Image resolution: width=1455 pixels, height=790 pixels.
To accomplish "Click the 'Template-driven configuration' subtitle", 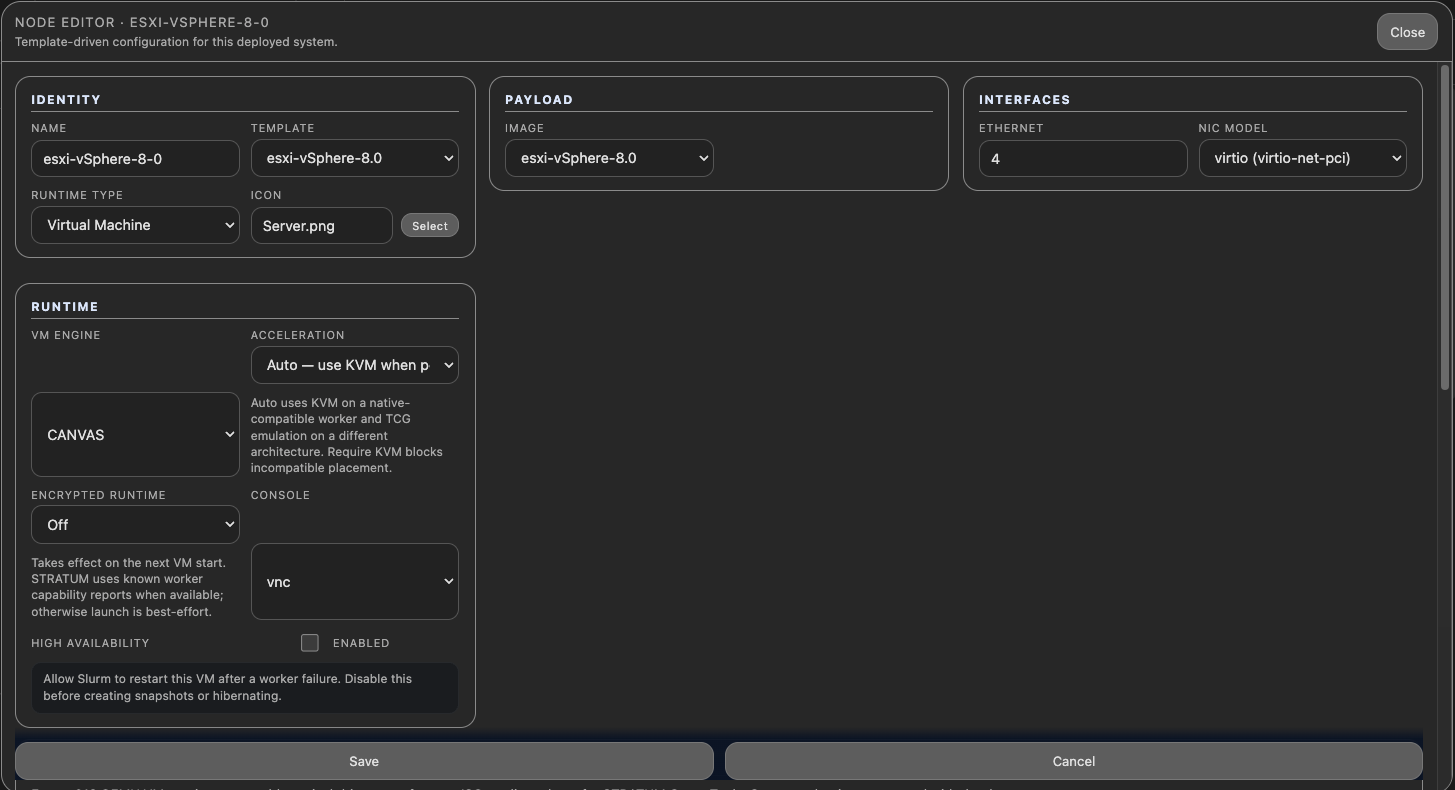I will pos(176,42).
